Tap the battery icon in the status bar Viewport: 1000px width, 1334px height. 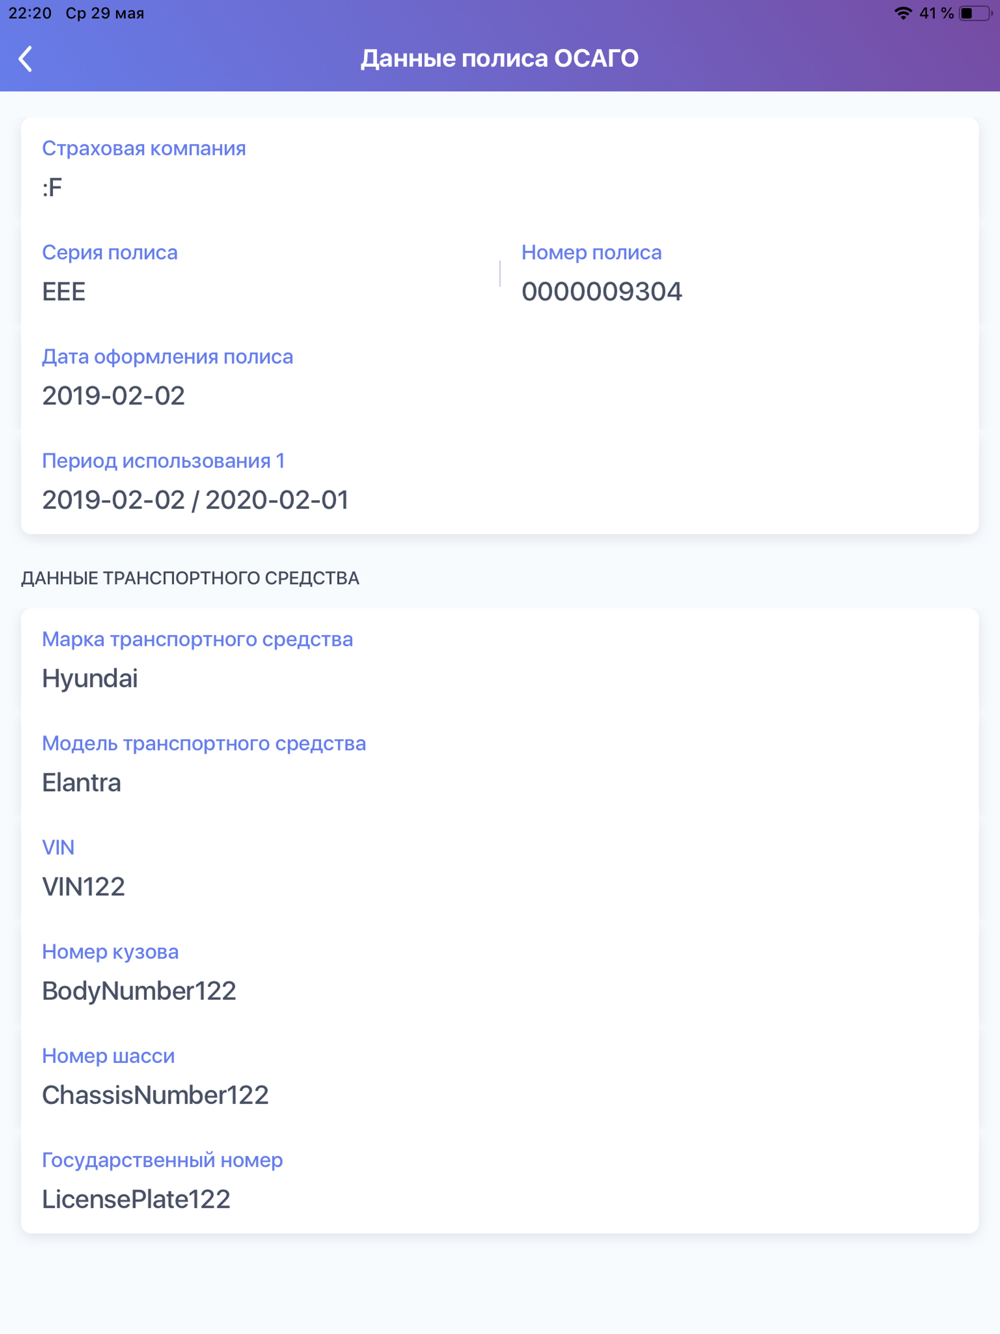point(976,13)
